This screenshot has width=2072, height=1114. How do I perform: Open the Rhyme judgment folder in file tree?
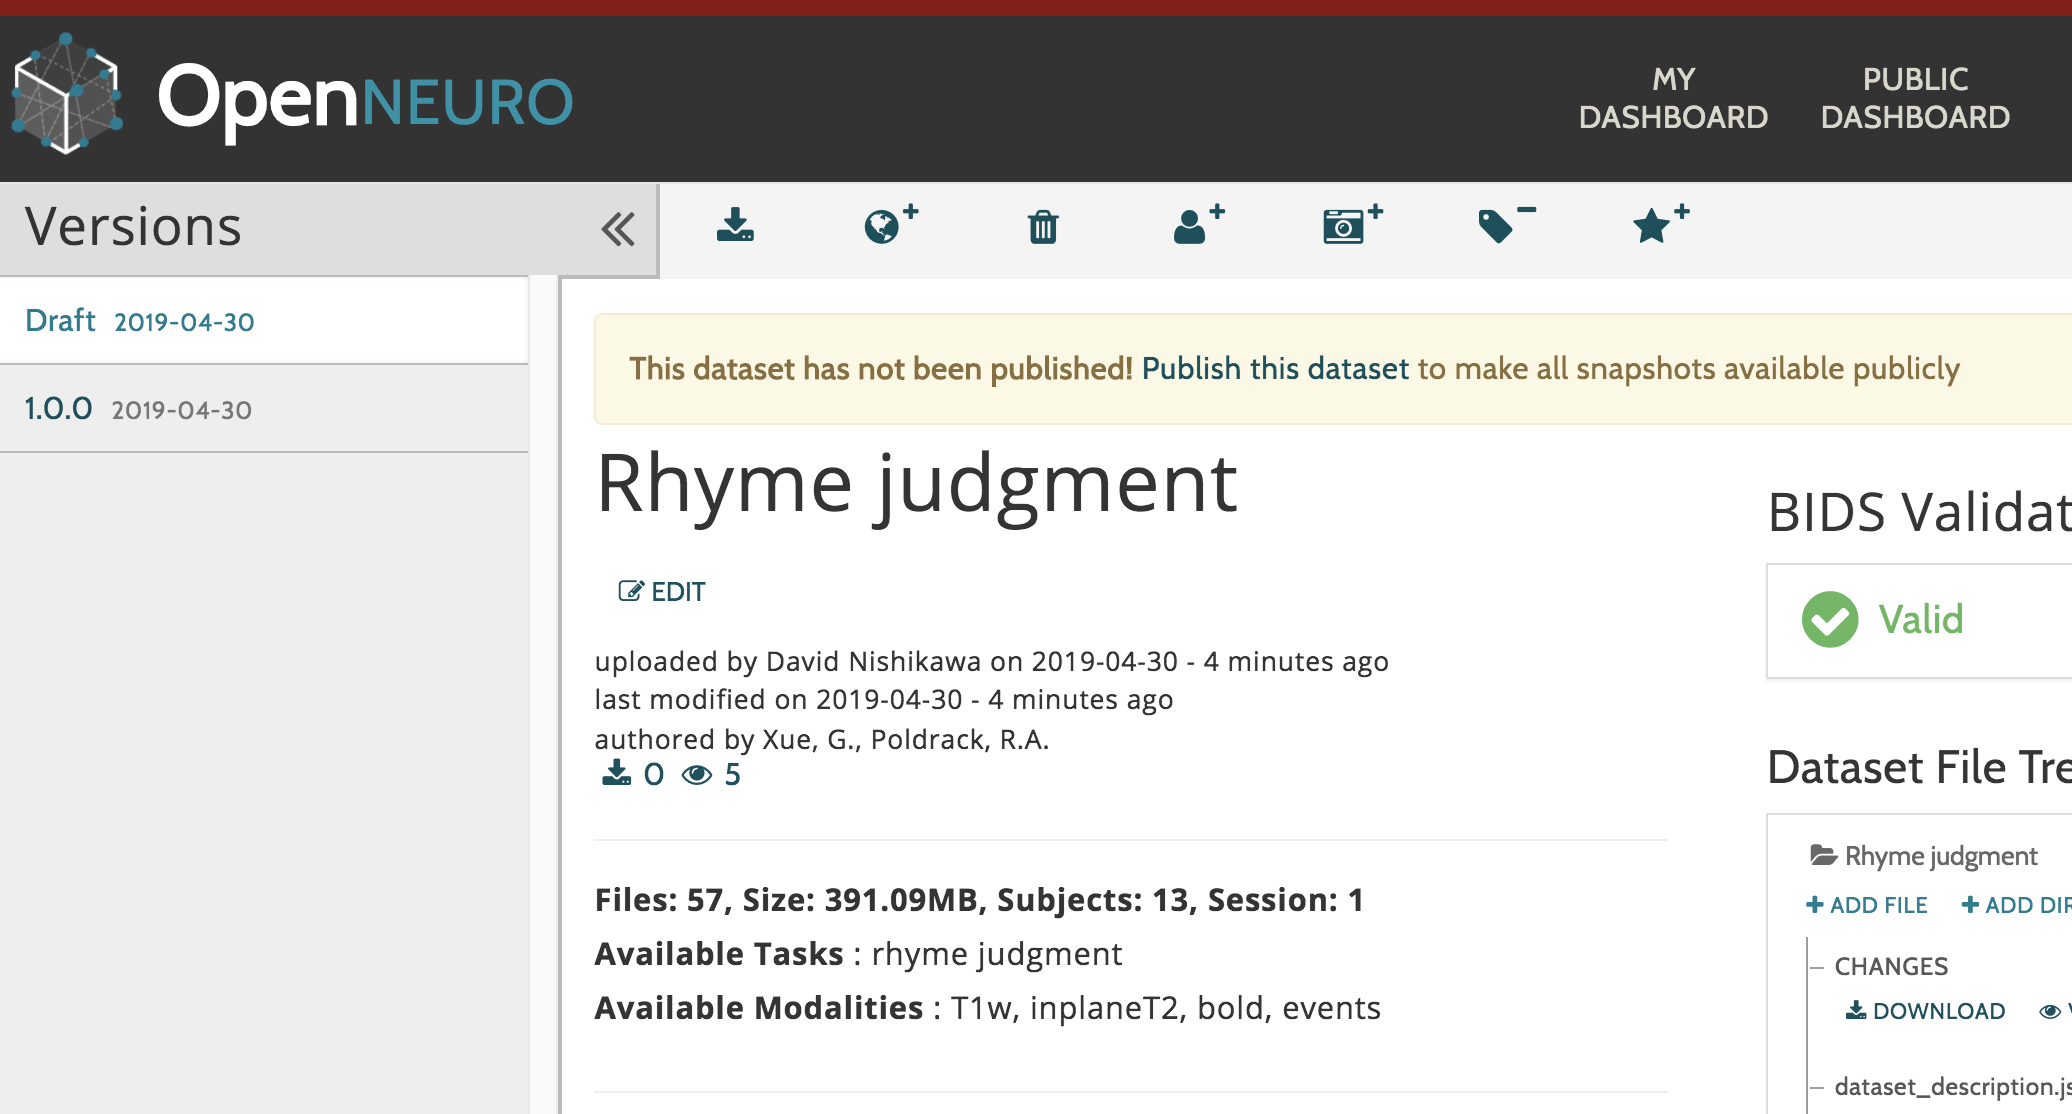click(1925, 855)
